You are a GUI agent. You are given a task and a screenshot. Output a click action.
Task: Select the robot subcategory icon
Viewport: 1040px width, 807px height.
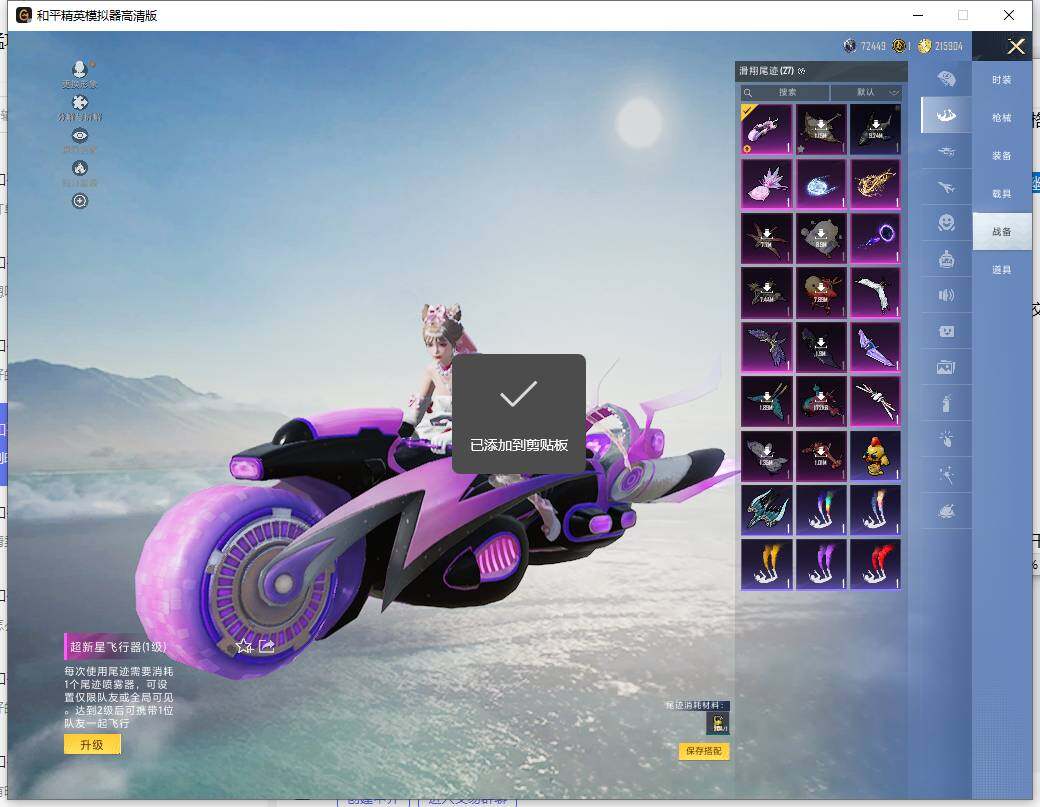(946, 259)
